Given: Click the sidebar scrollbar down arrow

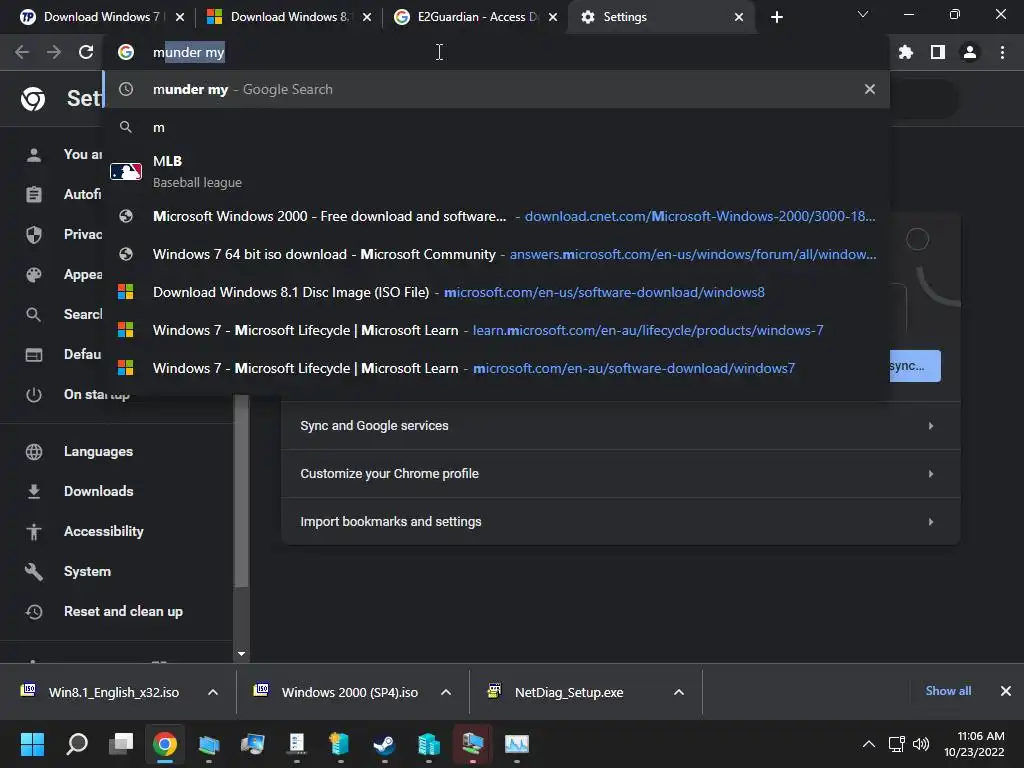Looking at the screenshot, I should coord(242,654).
